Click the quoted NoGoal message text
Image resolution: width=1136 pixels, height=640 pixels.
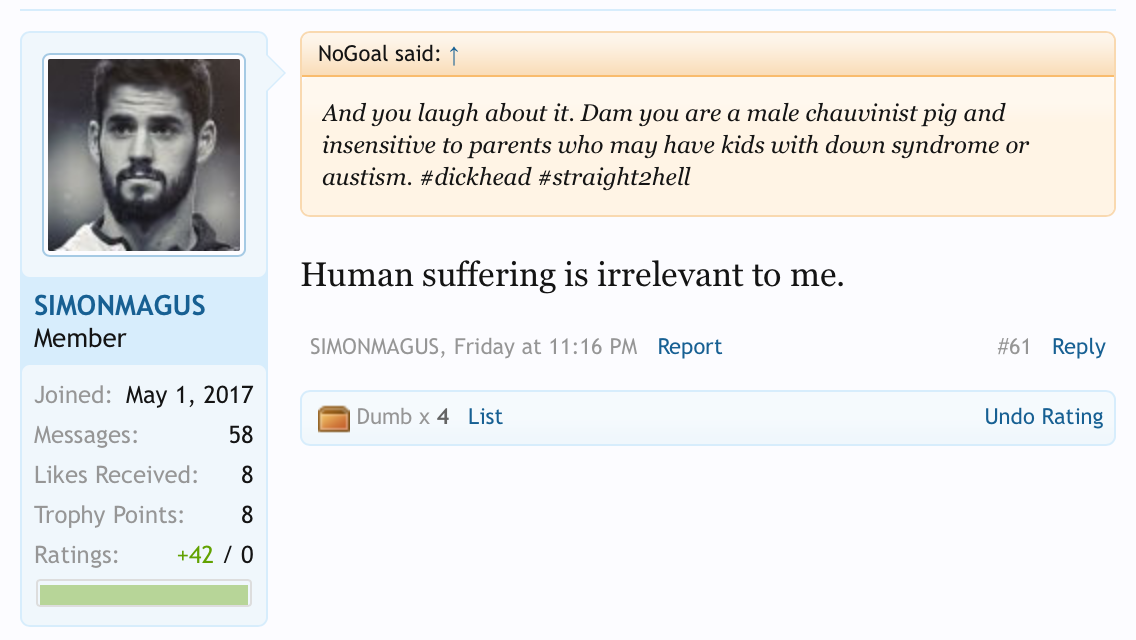coord(675,146)
